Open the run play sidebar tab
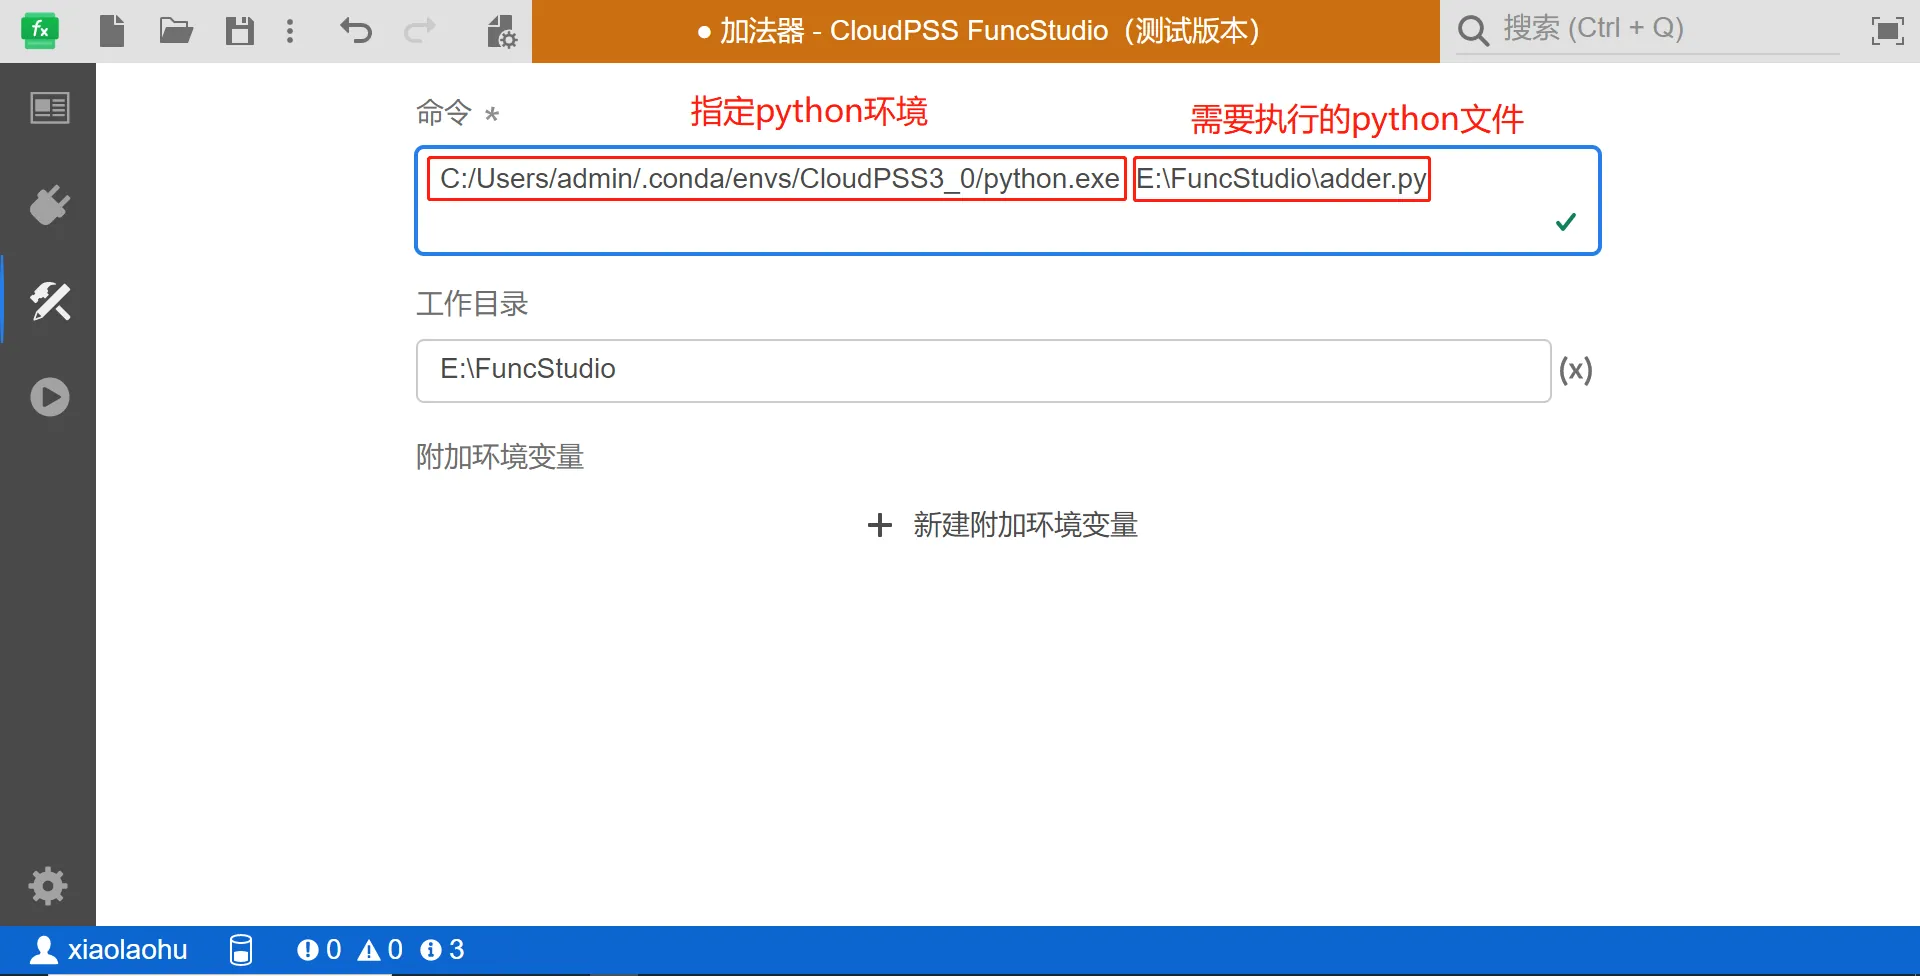The image size is (1920, 976). click(49, 397)
